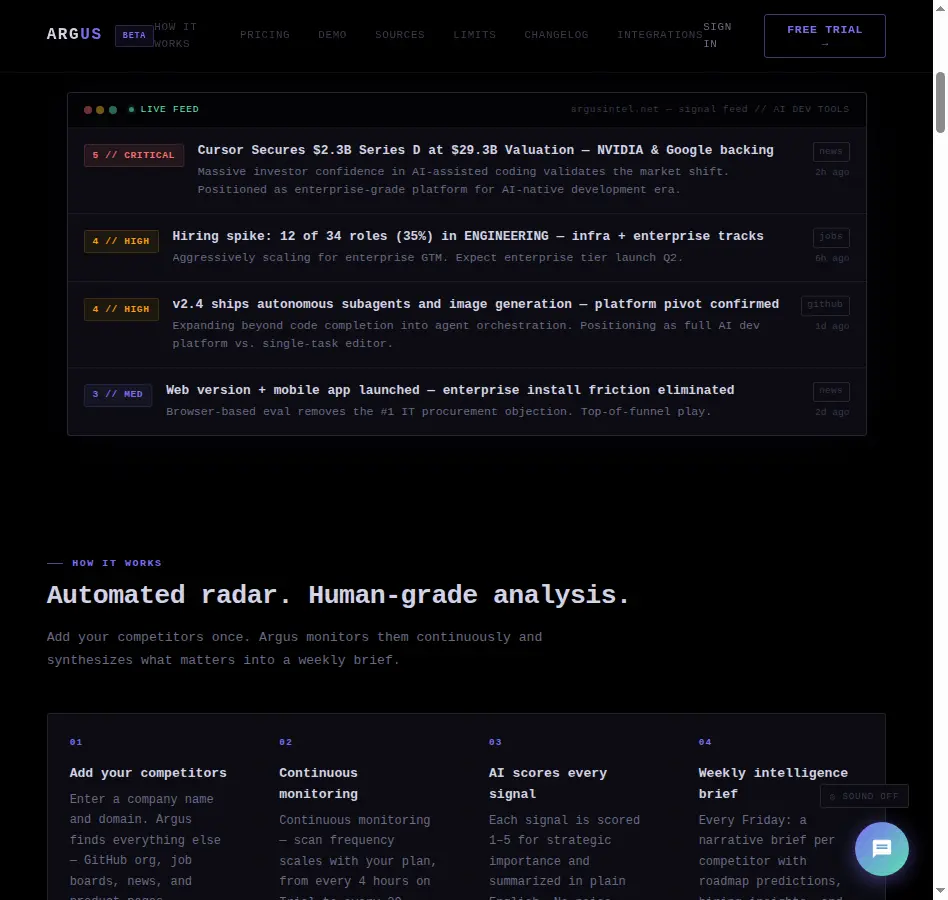Click the scrollbar down arrow
The image size is (948, 900).
click(940, 891)
